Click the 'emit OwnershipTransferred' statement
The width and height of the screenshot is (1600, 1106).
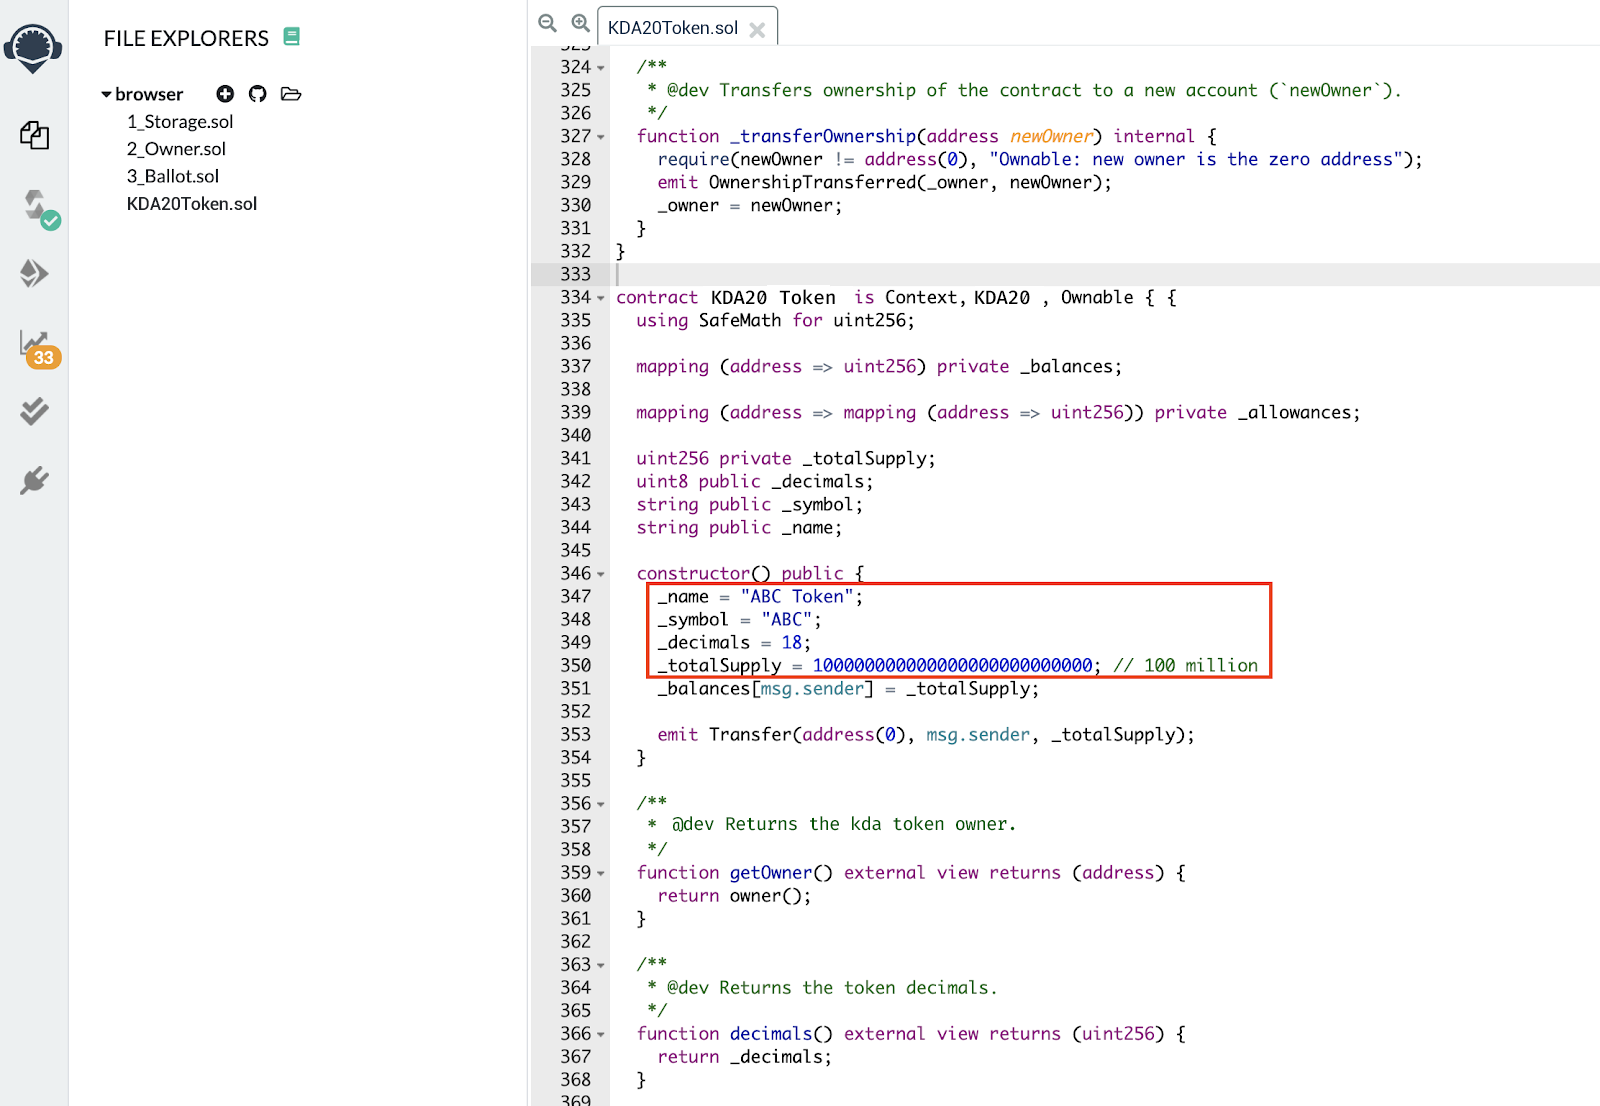pyautogui.click(x=884, y=183)
